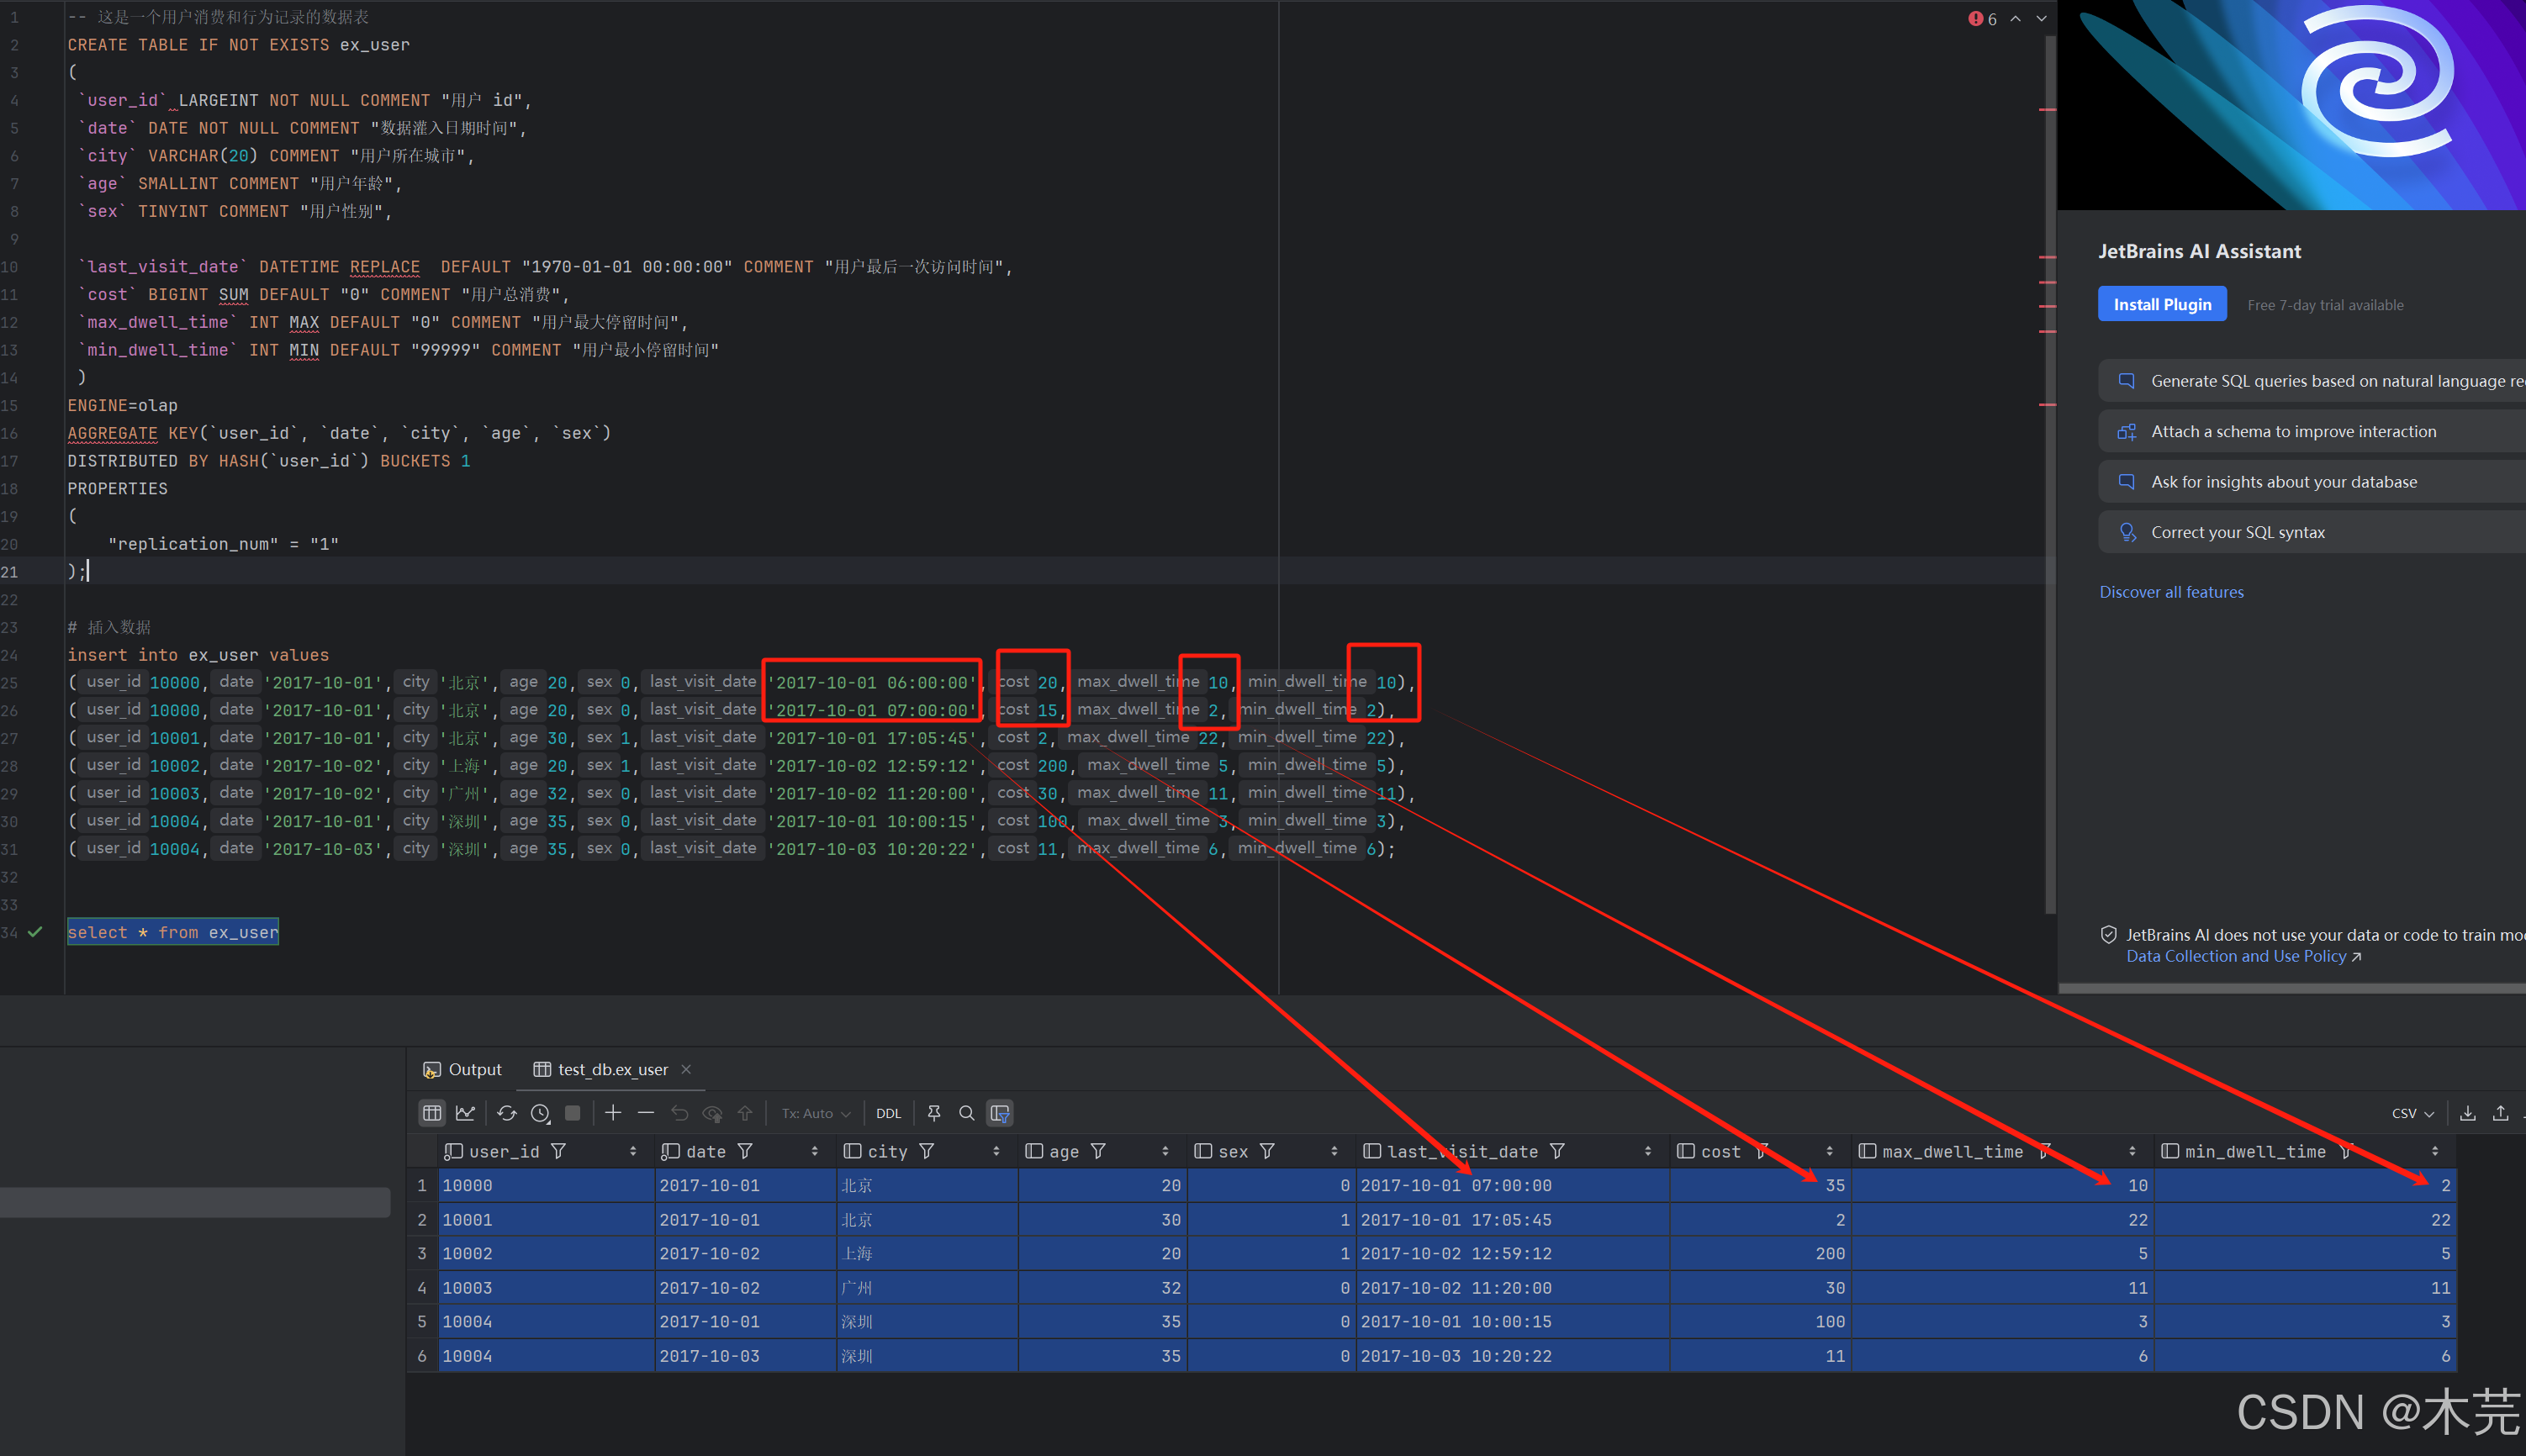This screenshot has height=1456, width=2526.
Task: Open the CSV format dropdown
Action: click(x=2412, y=1113)
